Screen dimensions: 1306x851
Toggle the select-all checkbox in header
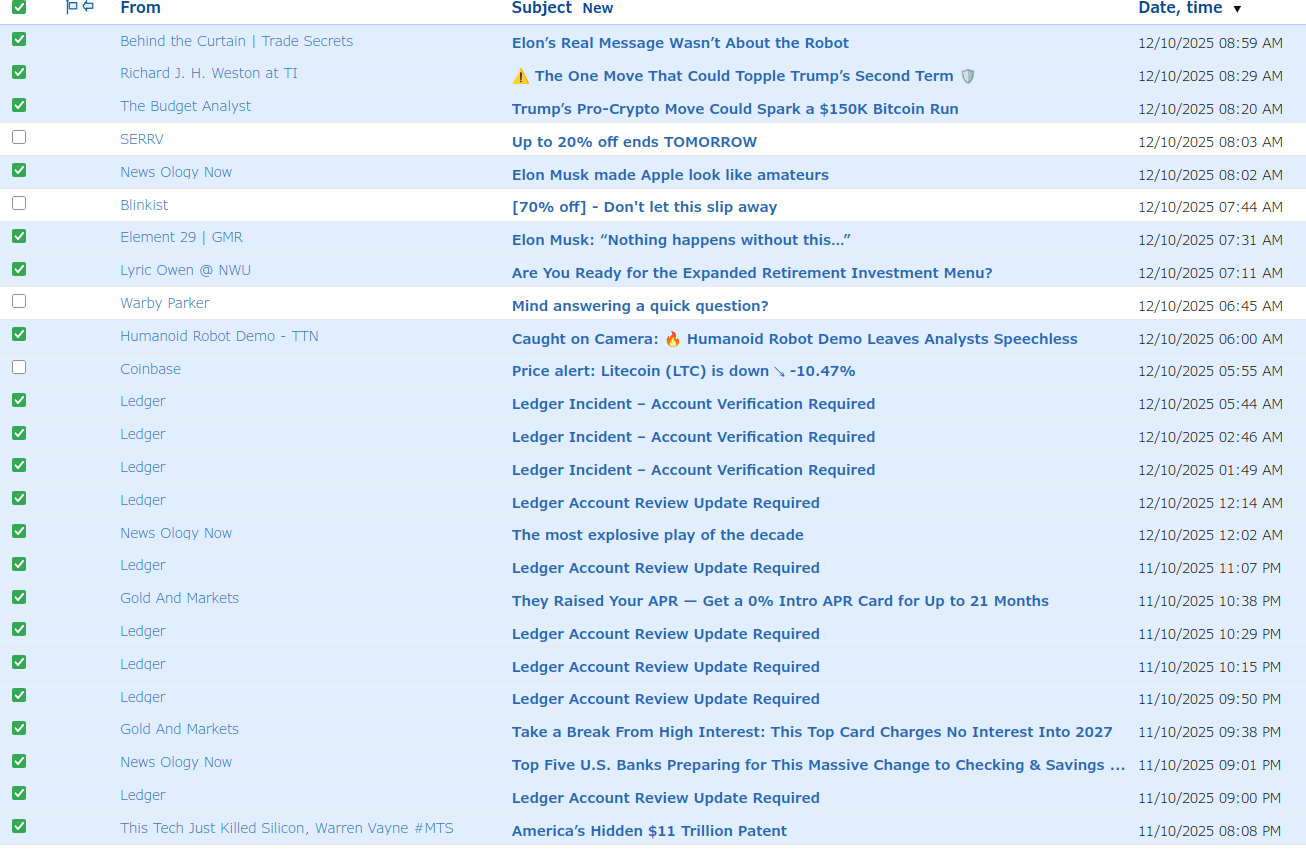tap(19, 8)
